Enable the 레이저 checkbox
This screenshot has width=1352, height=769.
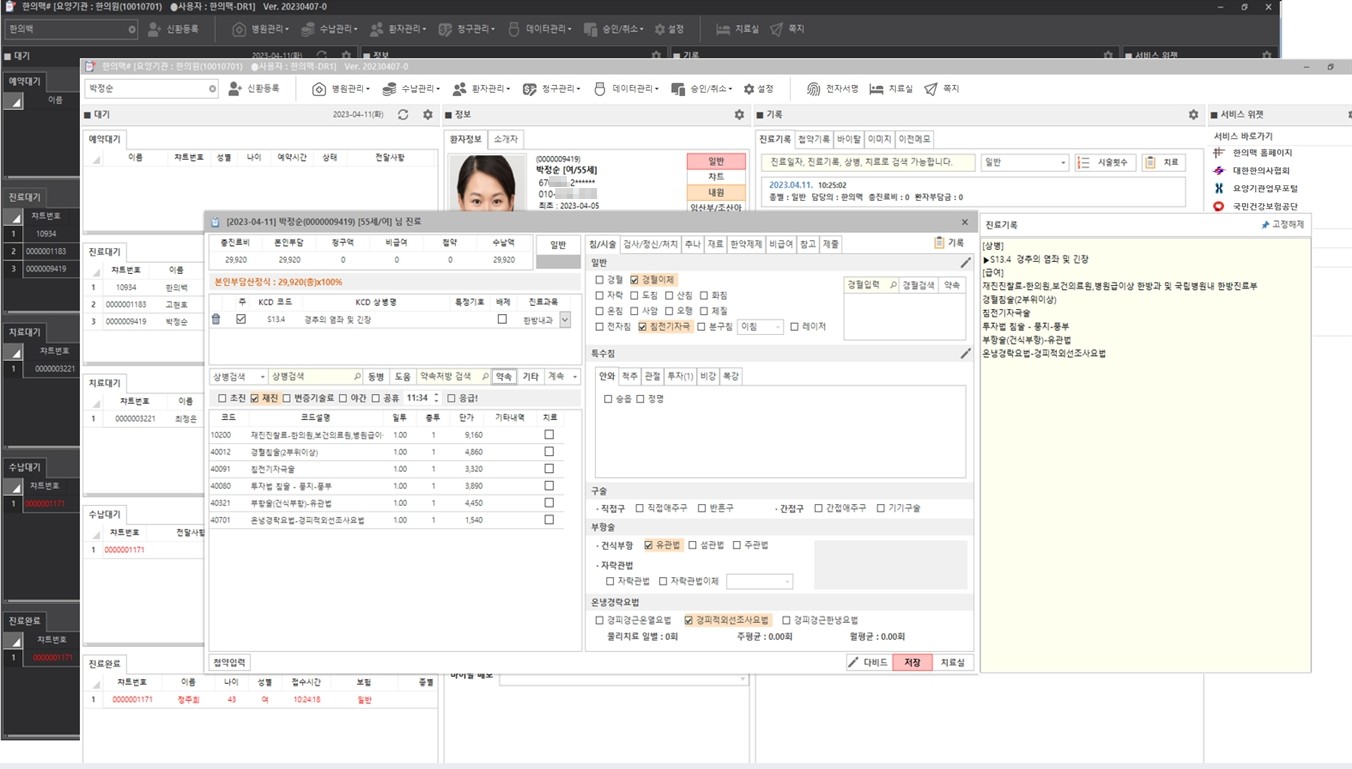(794, 326)
